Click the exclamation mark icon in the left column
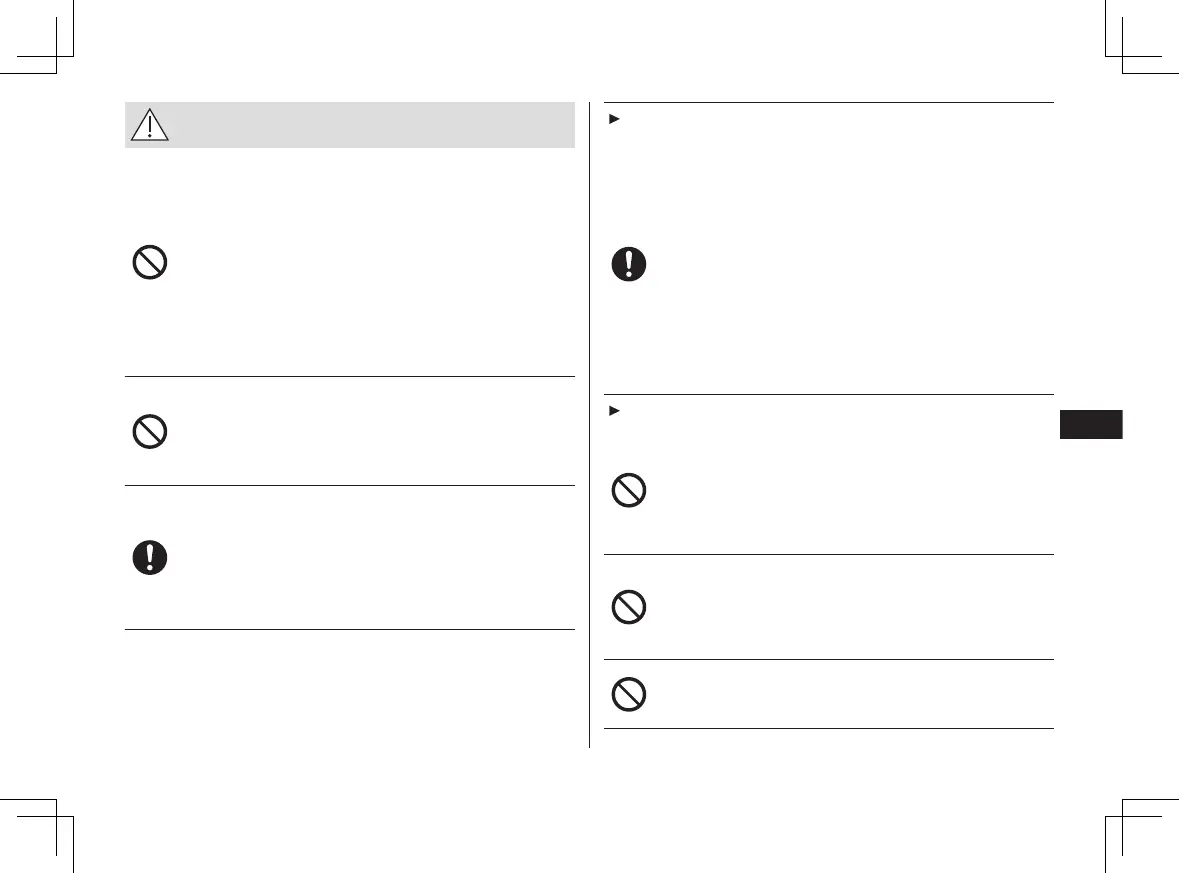This screenshot has width=1179, height=873. [149, 558]
